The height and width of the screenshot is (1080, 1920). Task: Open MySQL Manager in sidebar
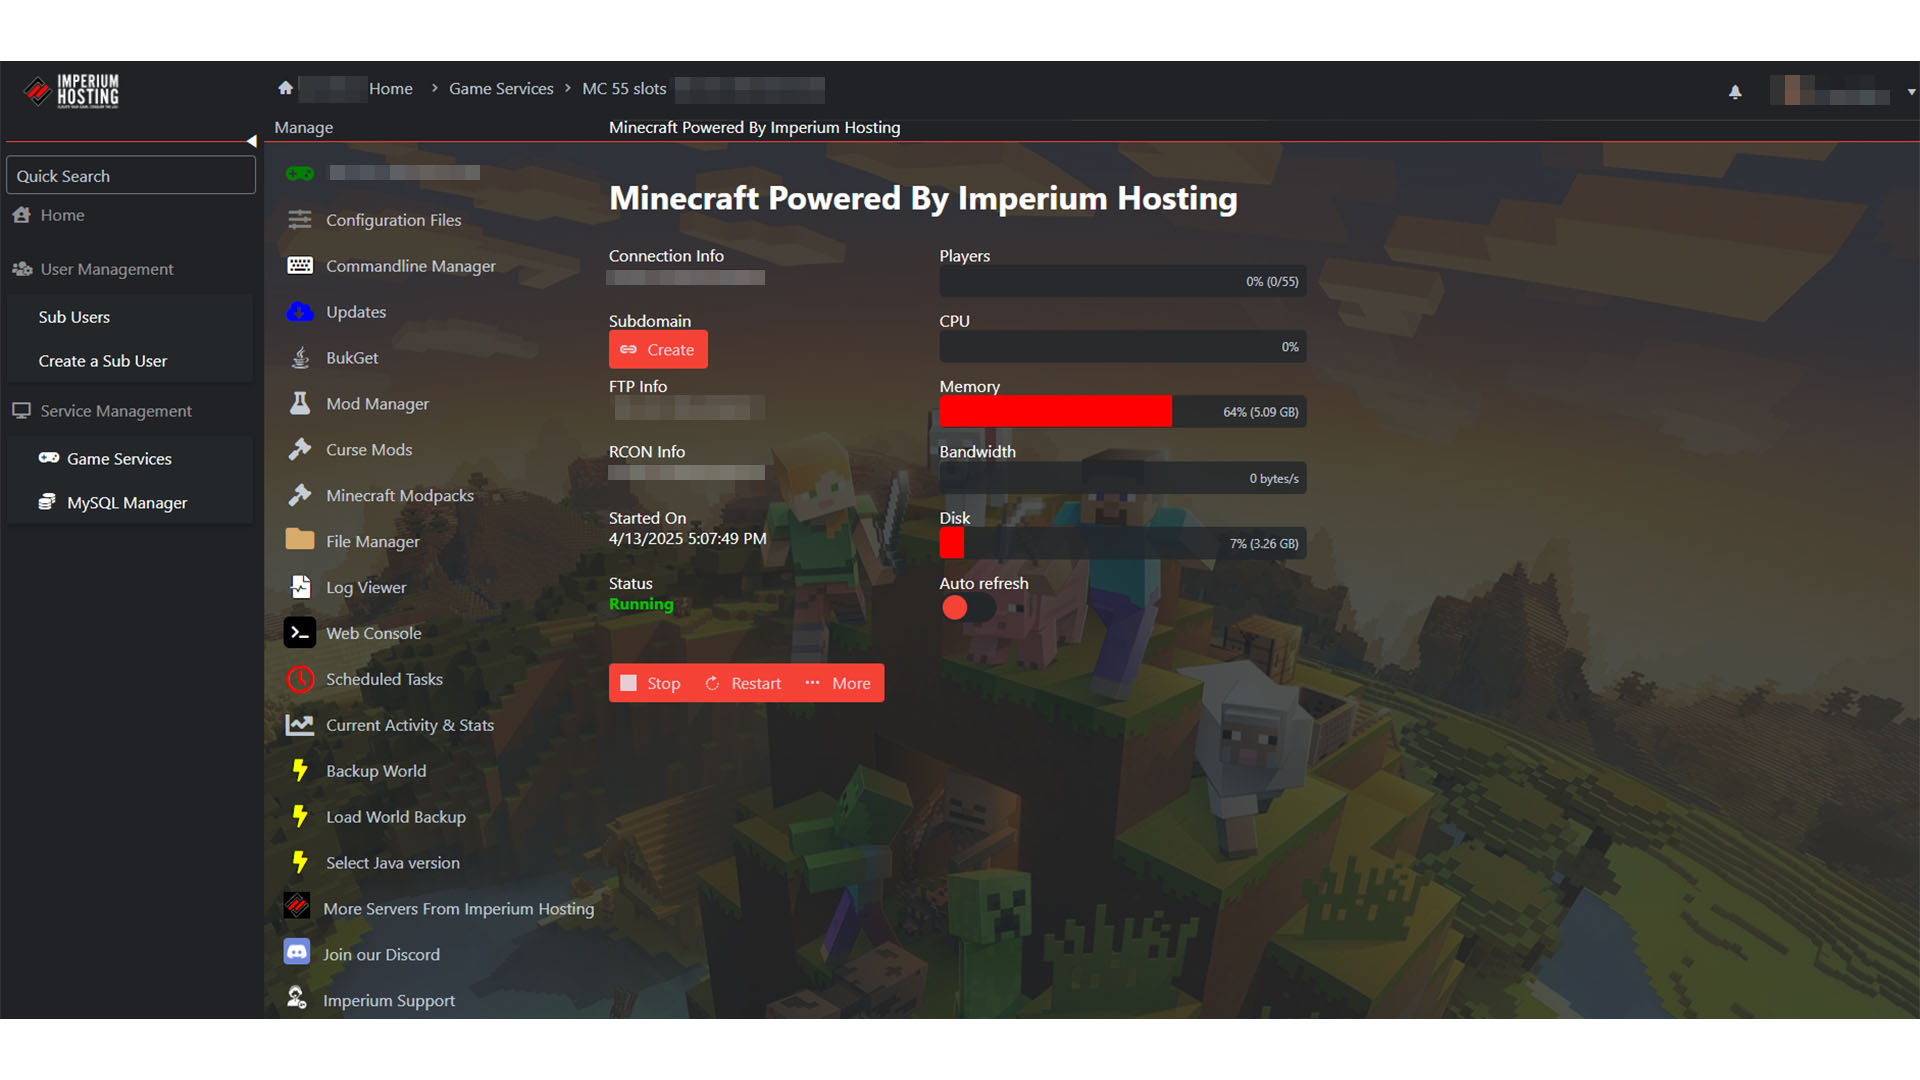point(127,503)
